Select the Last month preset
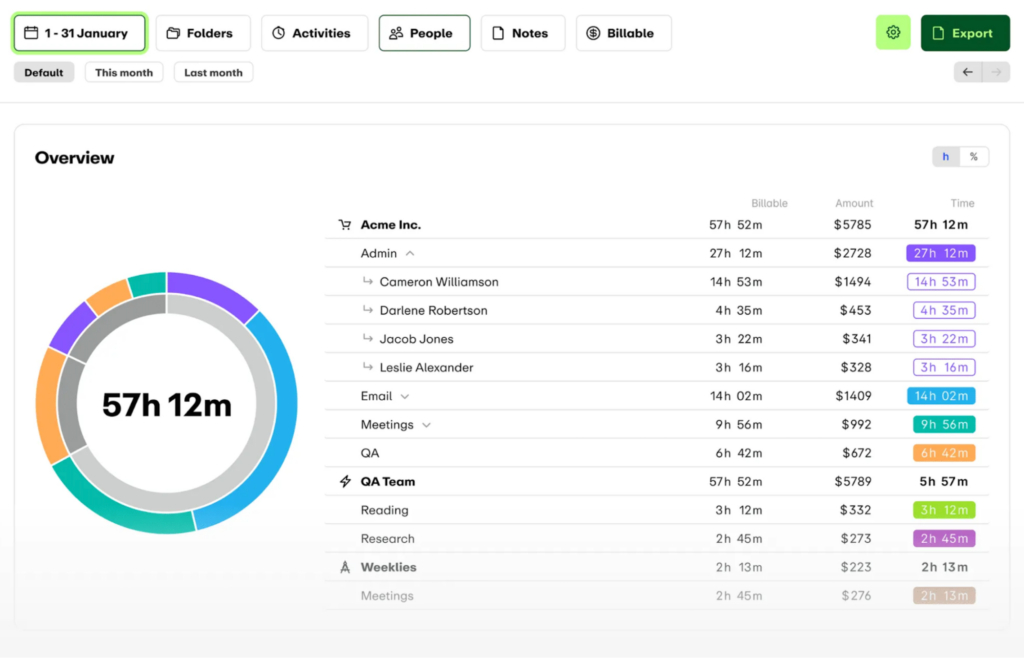The image size is (1024, 658). (x=213, y=72)
